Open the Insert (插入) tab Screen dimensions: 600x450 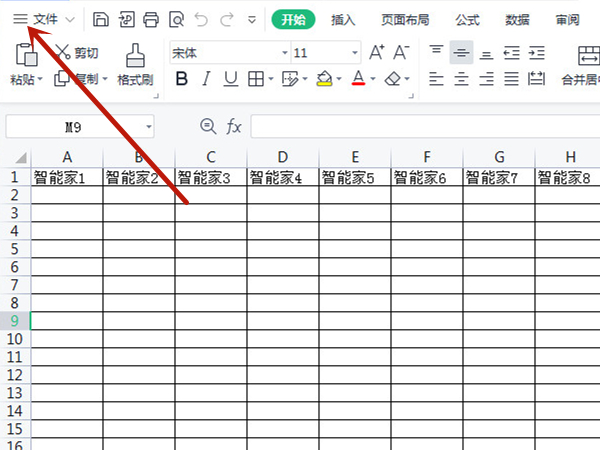click(343, 19)
